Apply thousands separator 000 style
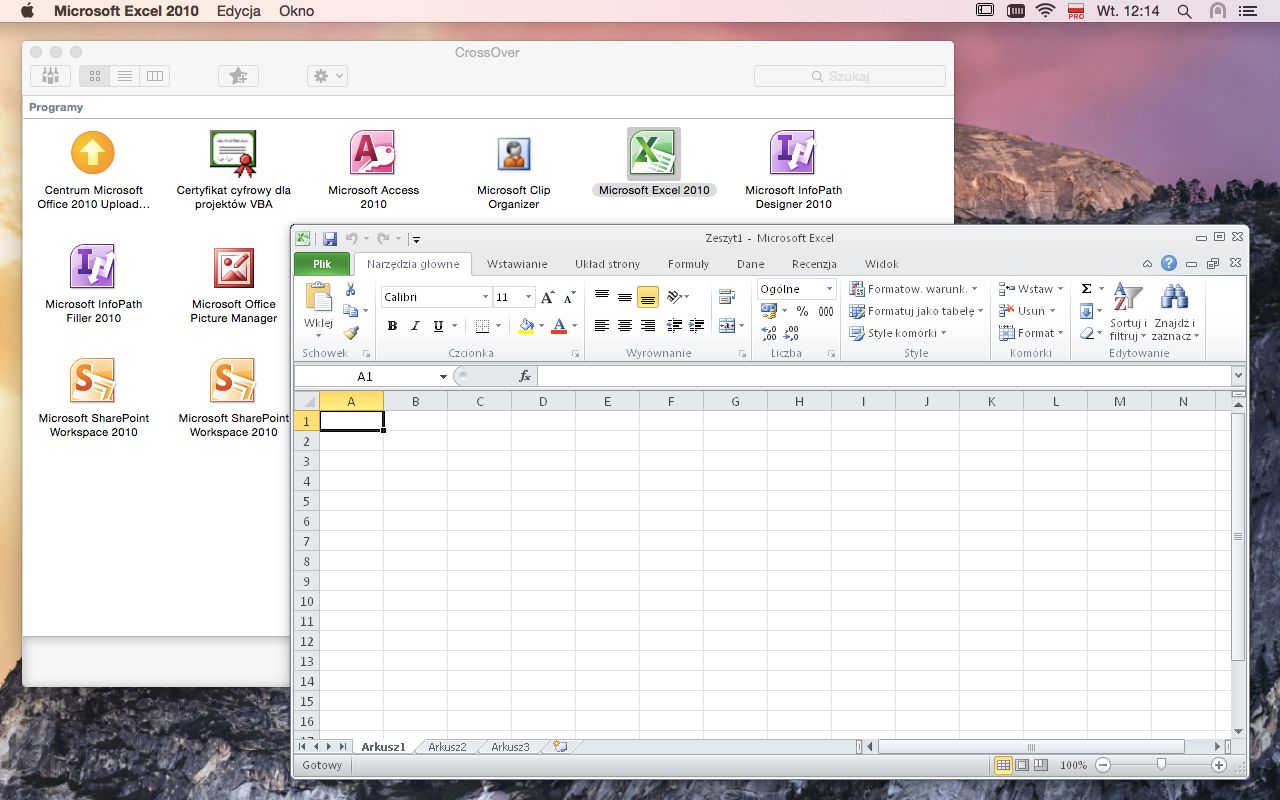1280x800 pixels. (826, 311)
